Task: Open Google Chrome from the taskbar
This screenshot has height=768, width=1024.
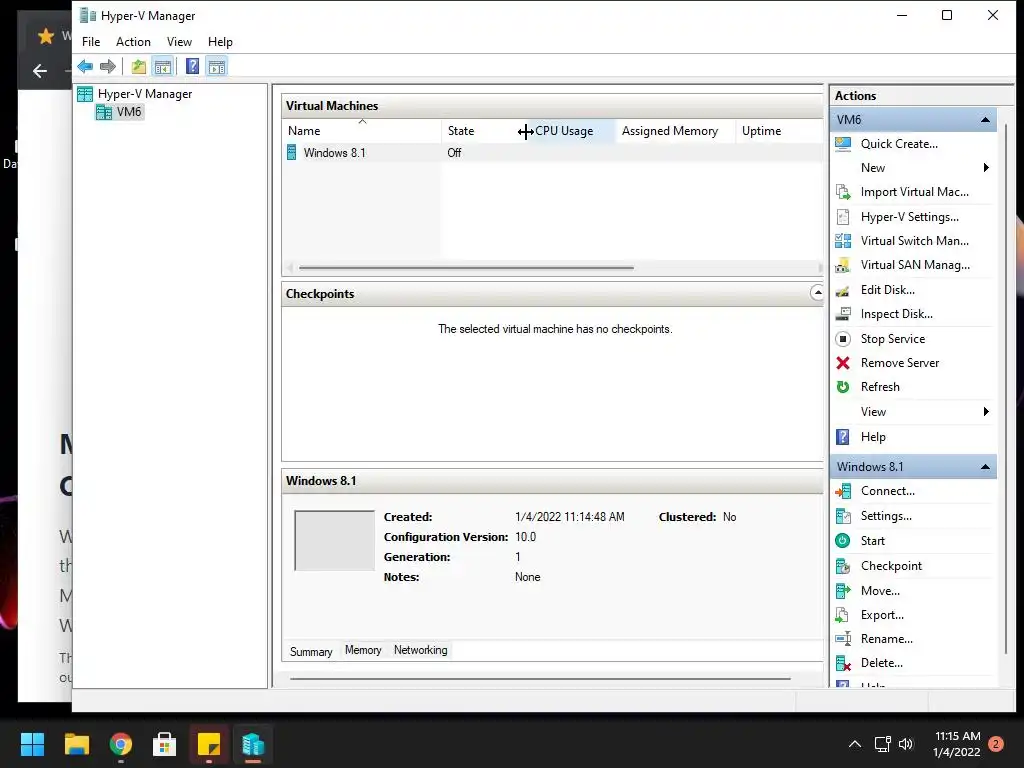Action: click(x=121, y=744)
